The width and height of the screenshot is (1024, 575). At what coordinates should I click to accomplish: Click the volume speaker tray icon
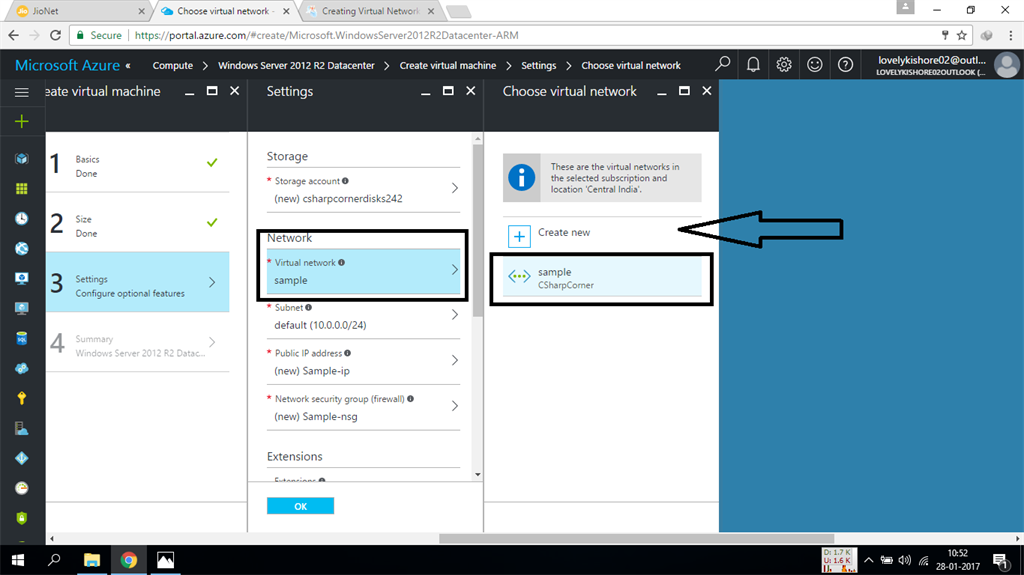point(904,560)
